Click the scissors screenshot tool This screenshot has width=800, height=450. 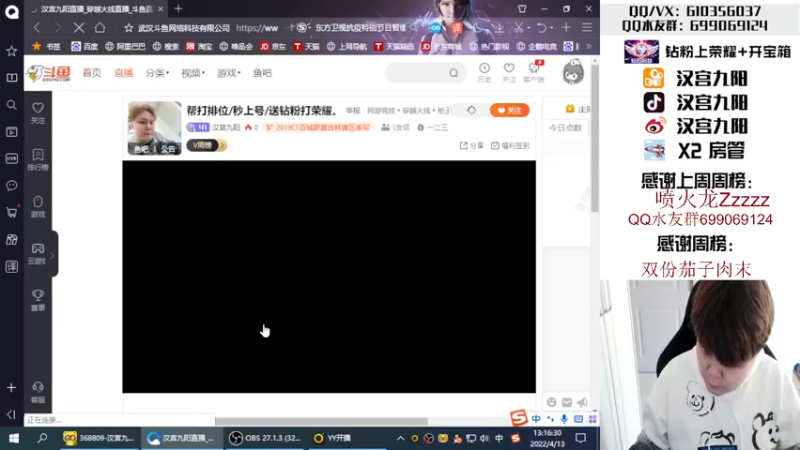click(x=518, y=28)
